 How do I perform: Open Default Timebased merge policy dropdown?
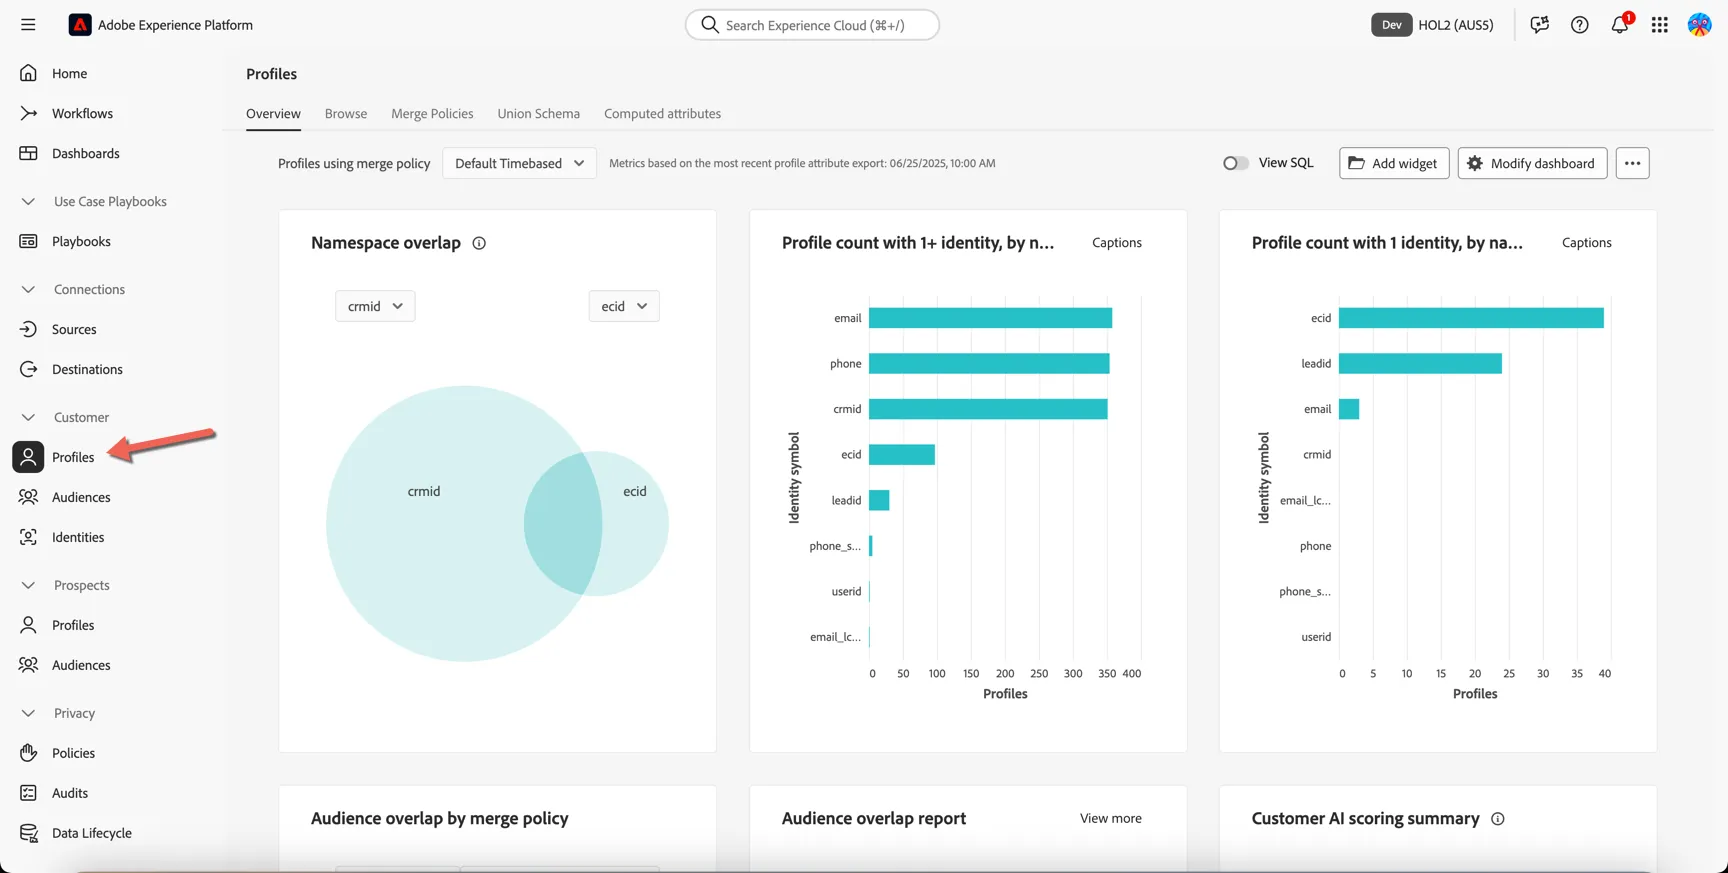pyautogui.click(x=519, y=163)
